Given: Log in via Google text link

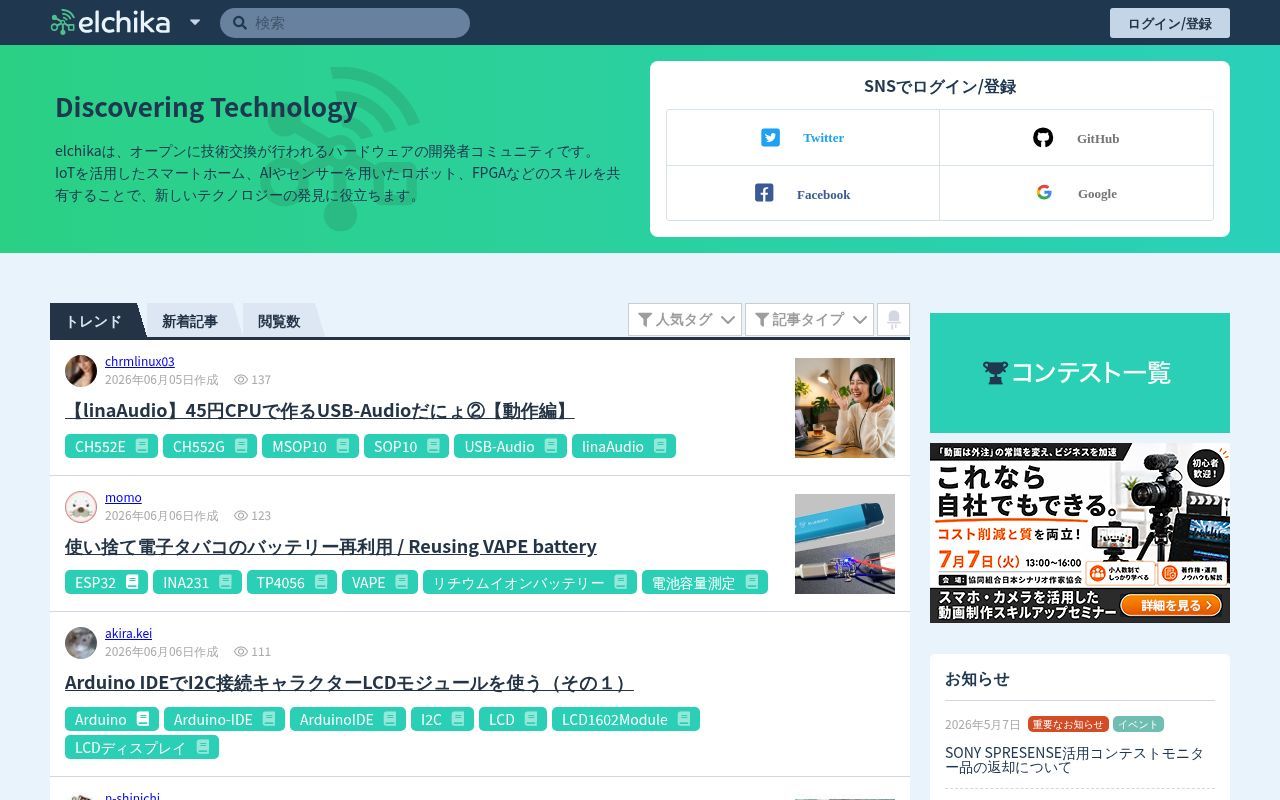Looking at the screenshot, I should tap(1097, 194).
